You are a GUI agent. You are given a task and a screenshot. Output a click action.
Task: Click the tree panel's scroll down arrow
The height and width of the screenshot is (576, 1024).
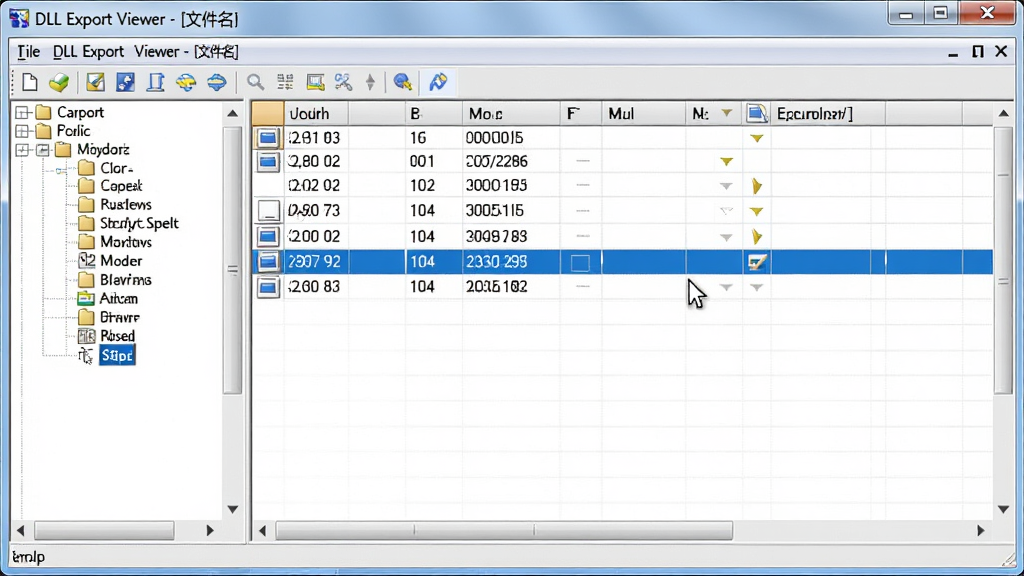pos(232,509)
